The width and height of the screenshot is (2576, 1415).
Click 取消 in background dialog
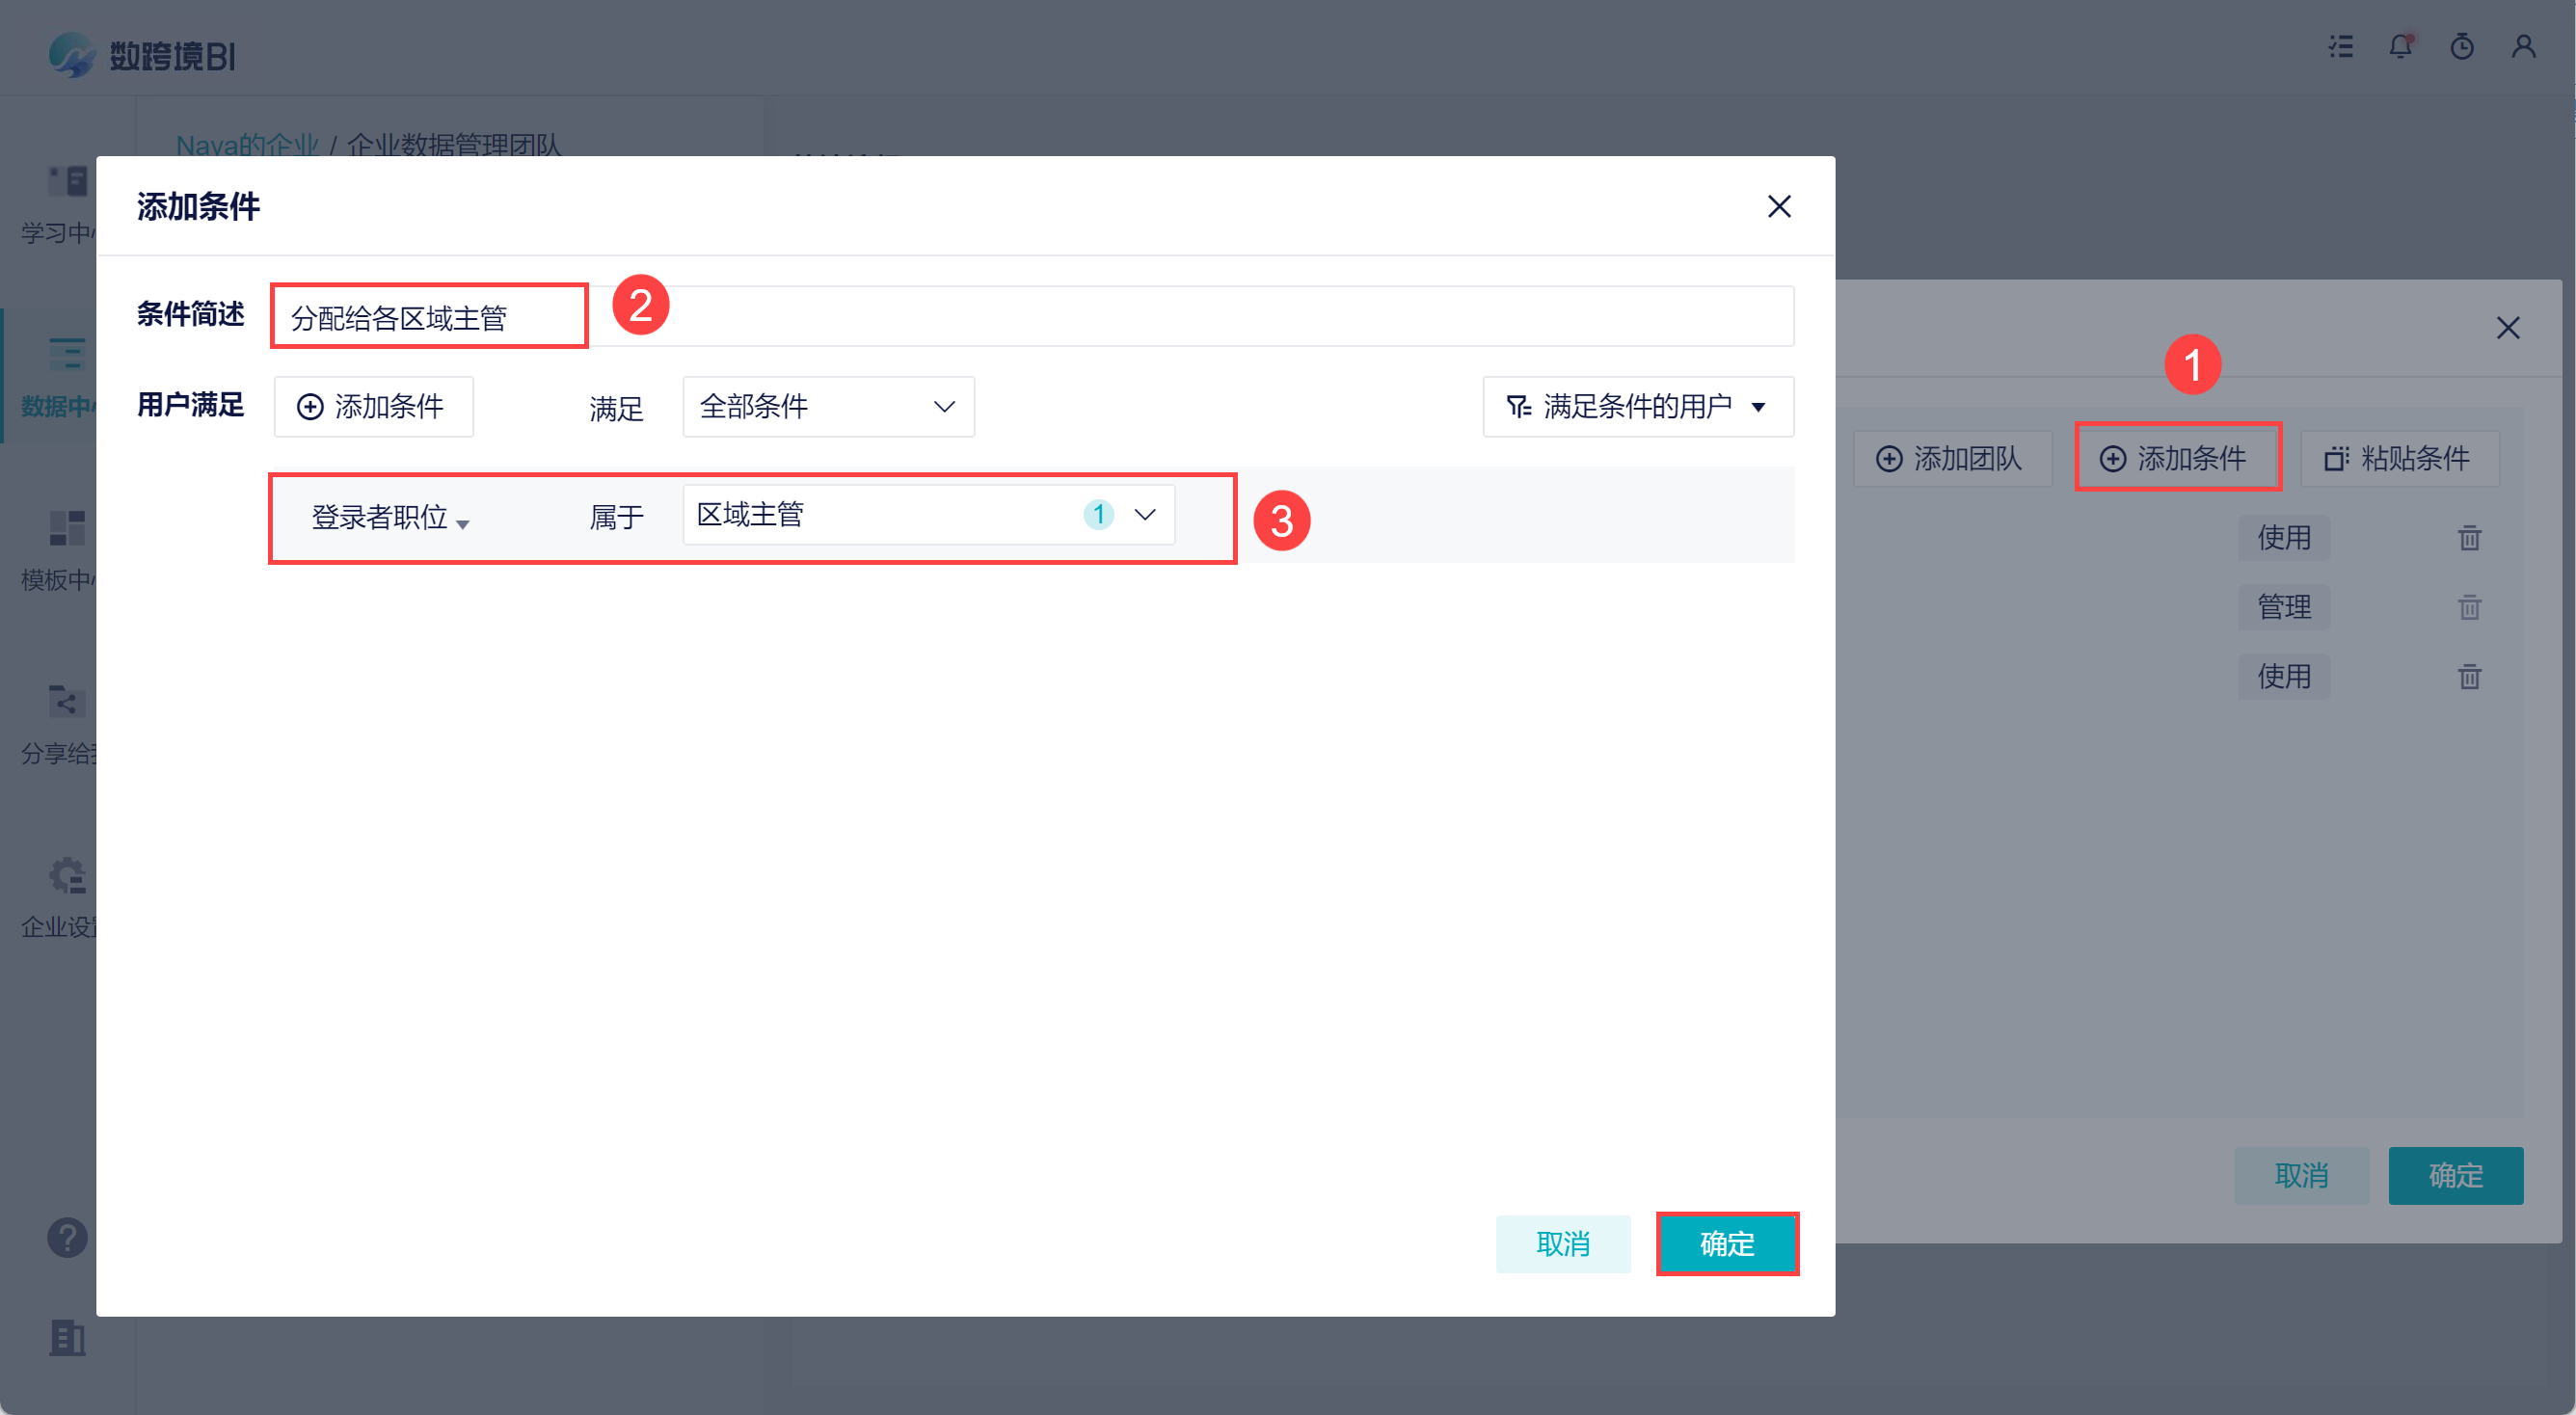tap(2302, 1175)
